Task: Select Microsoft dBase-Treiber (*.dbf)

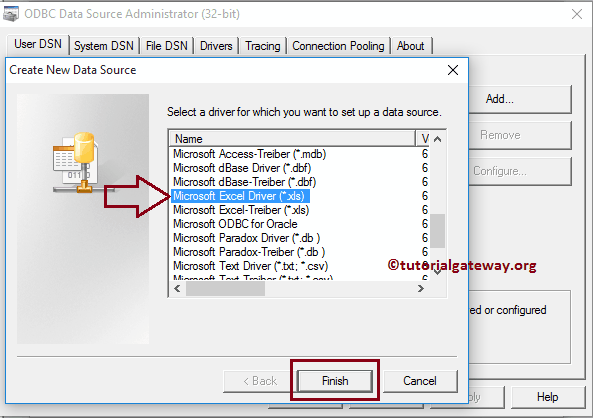Action: [244, 182]
